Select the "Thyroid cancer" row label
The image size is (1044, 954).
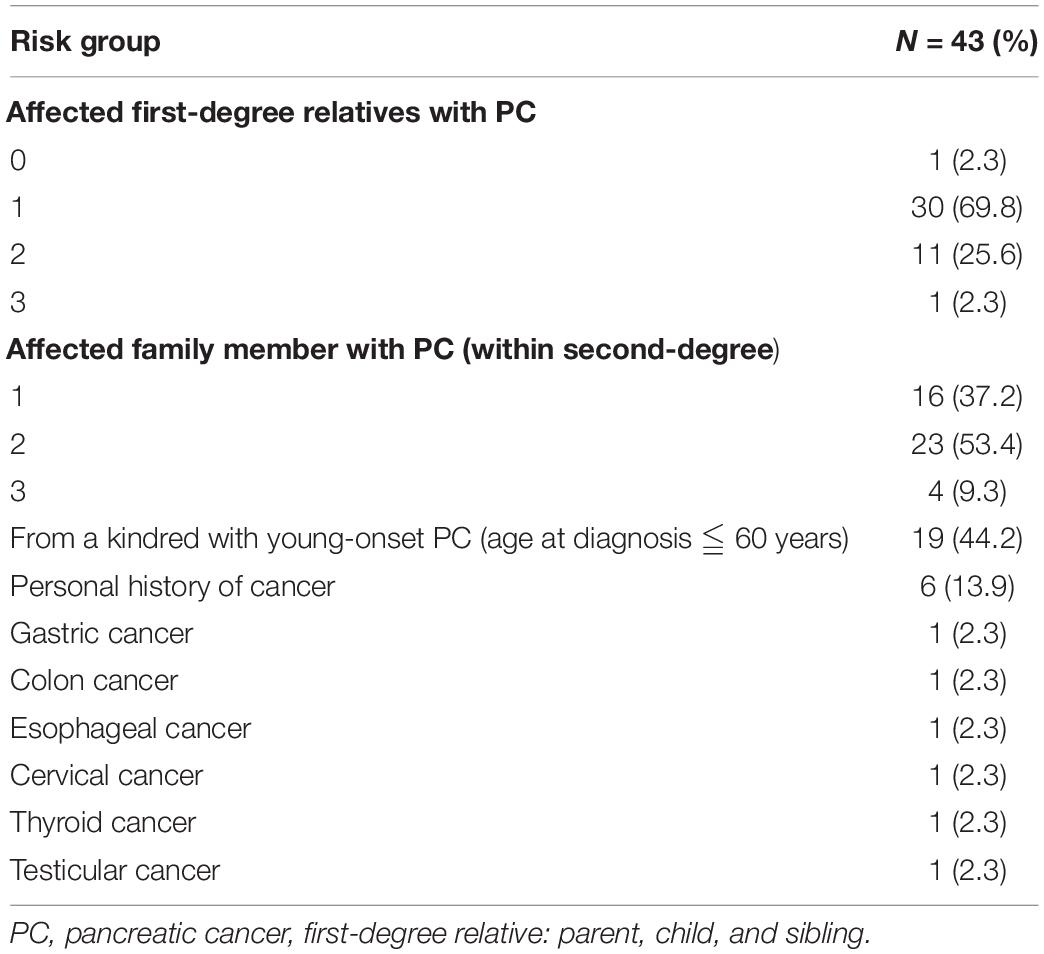pyautogui.click(x=103, y=823)
